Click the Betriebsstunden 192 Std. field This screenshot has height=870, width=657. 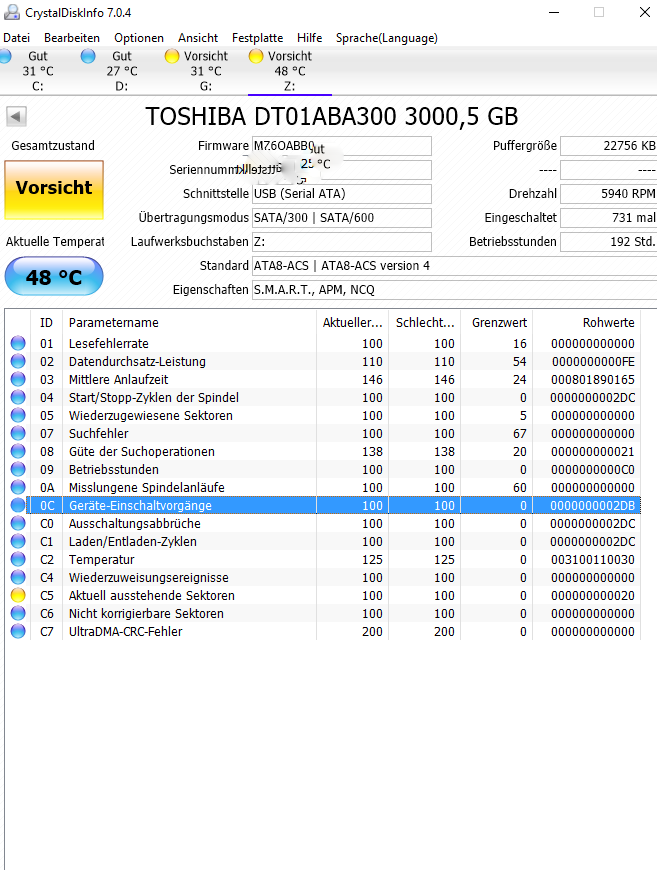click(609, 242)
